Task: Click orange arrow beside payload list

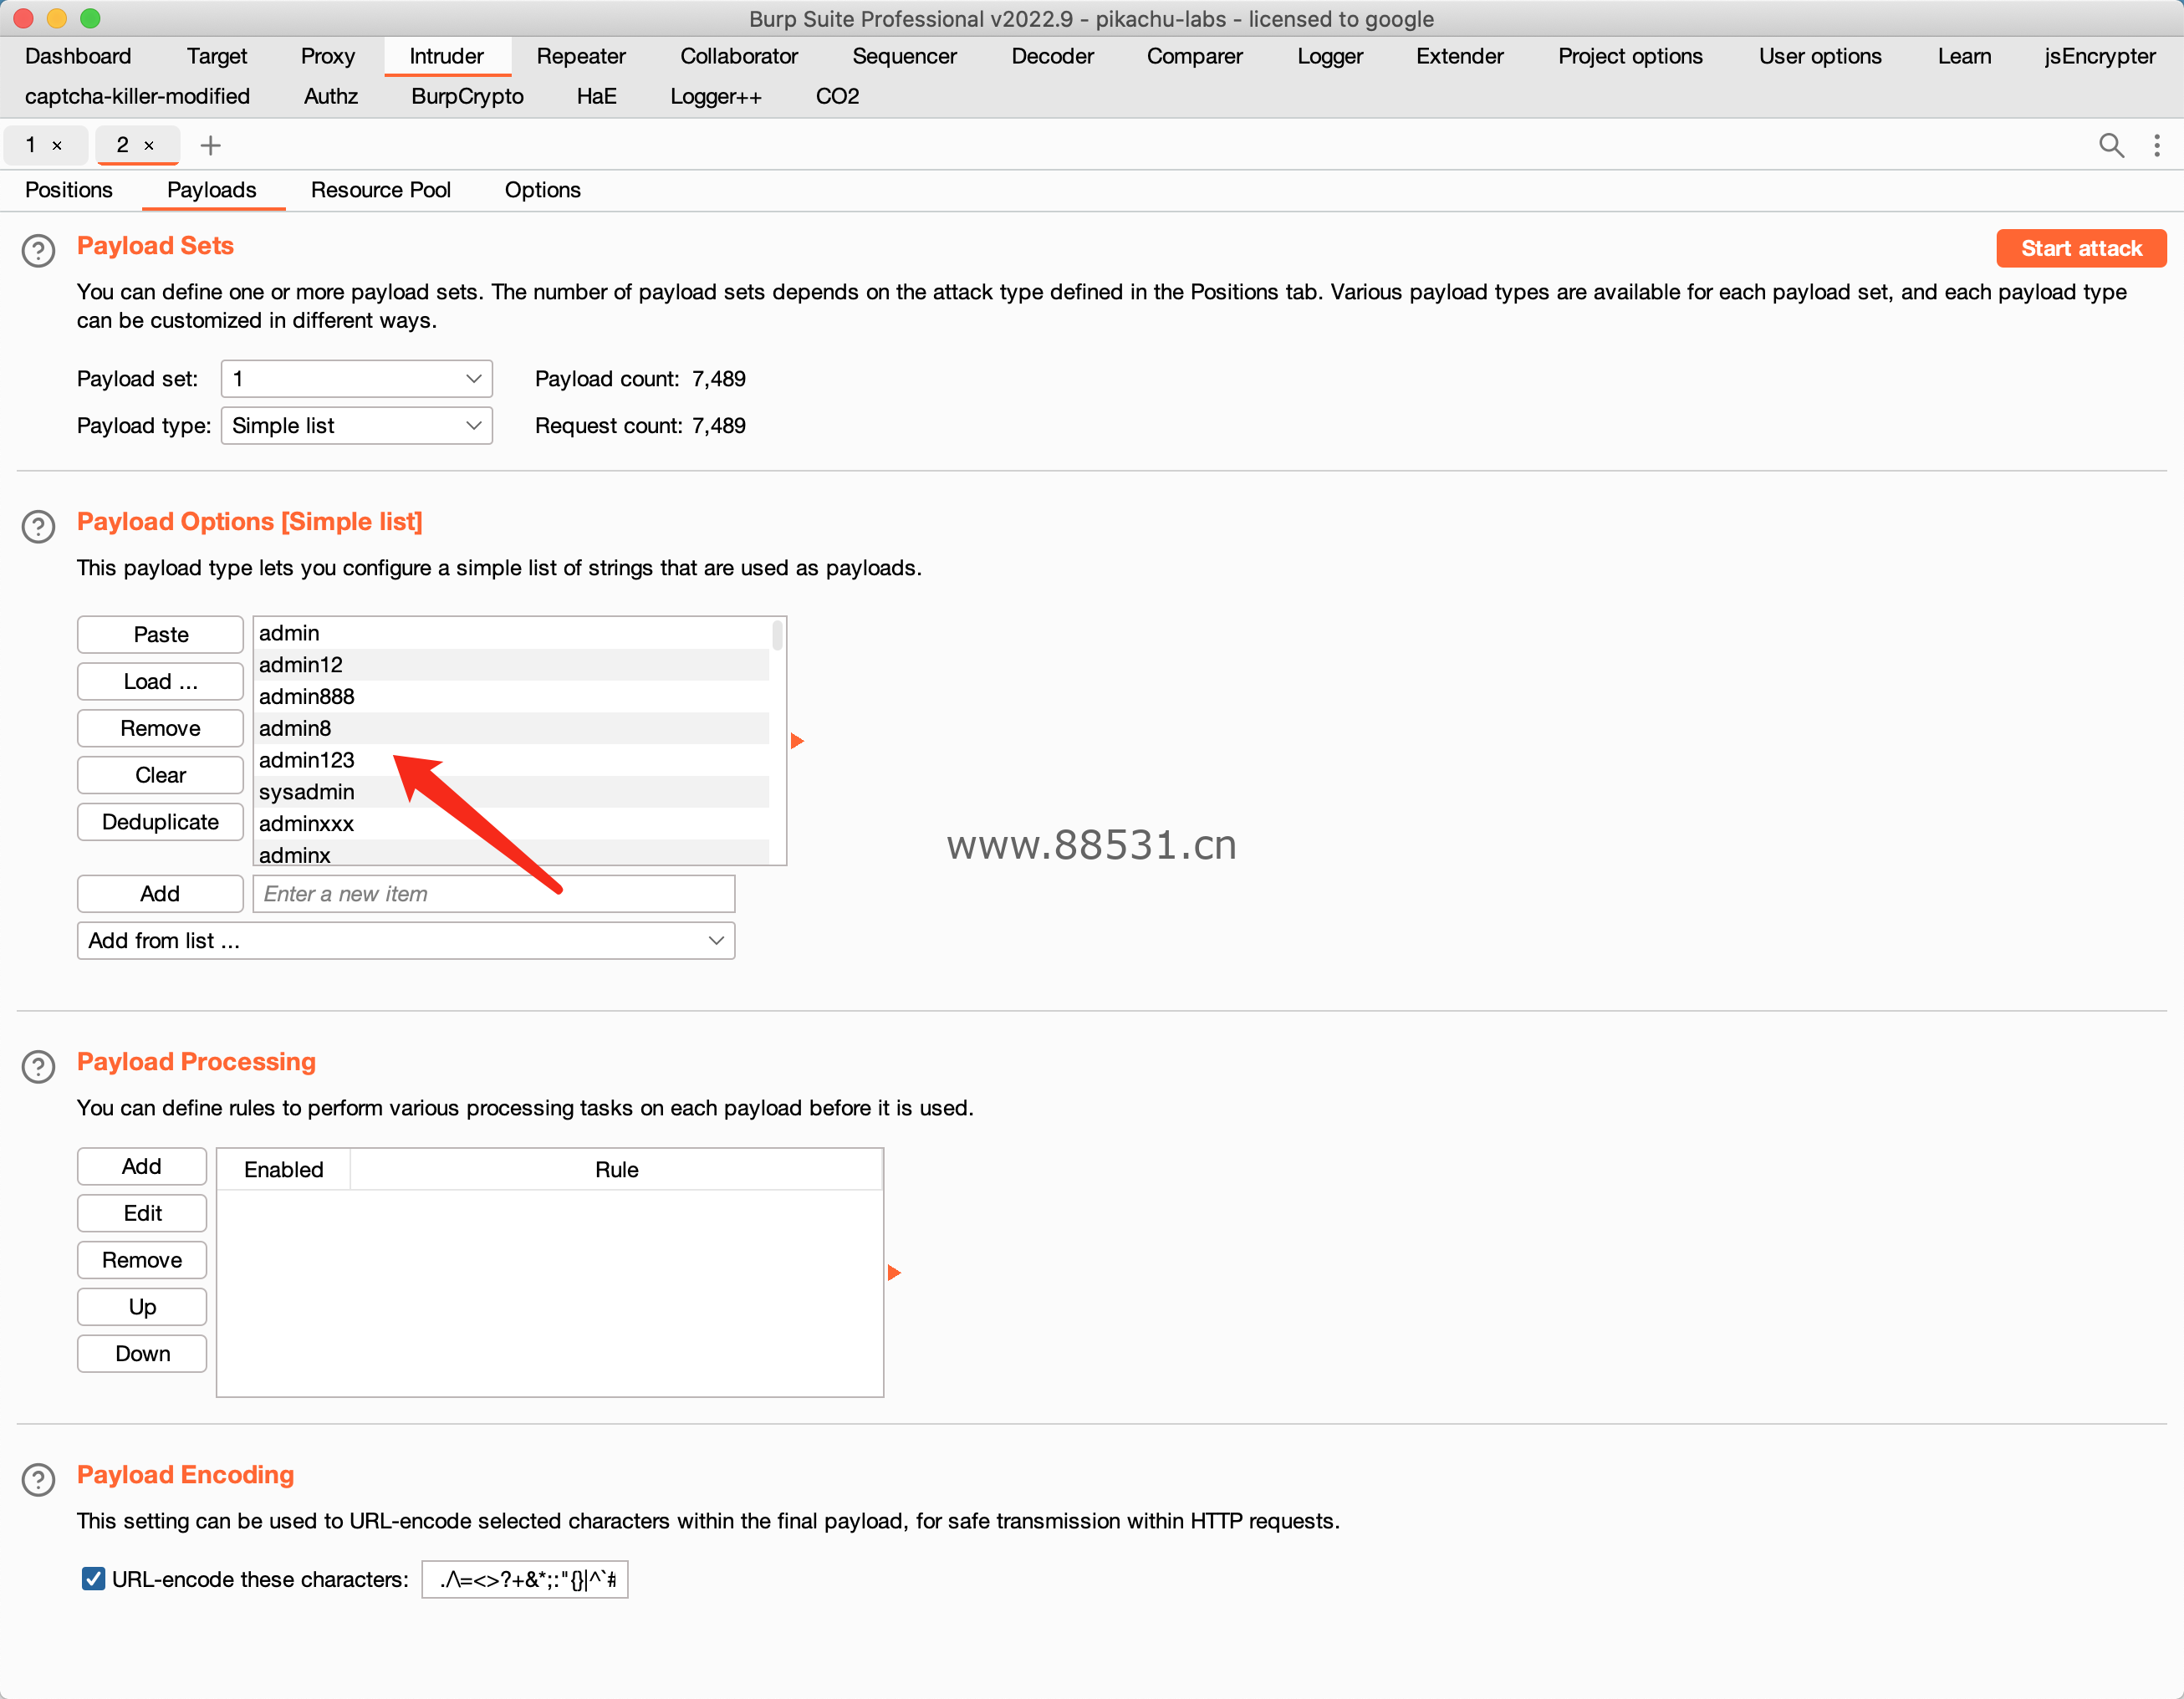Action: 797,741
